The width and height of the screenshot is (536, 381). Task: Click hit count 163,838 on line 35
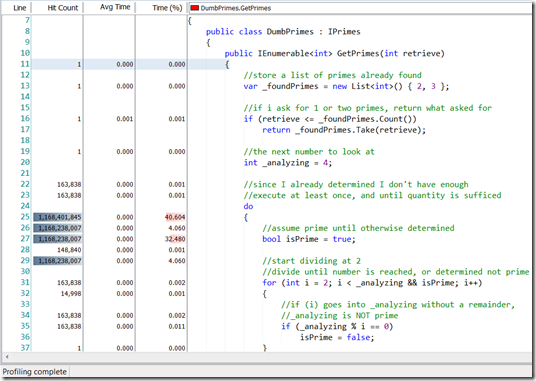(x=69, y=327)
